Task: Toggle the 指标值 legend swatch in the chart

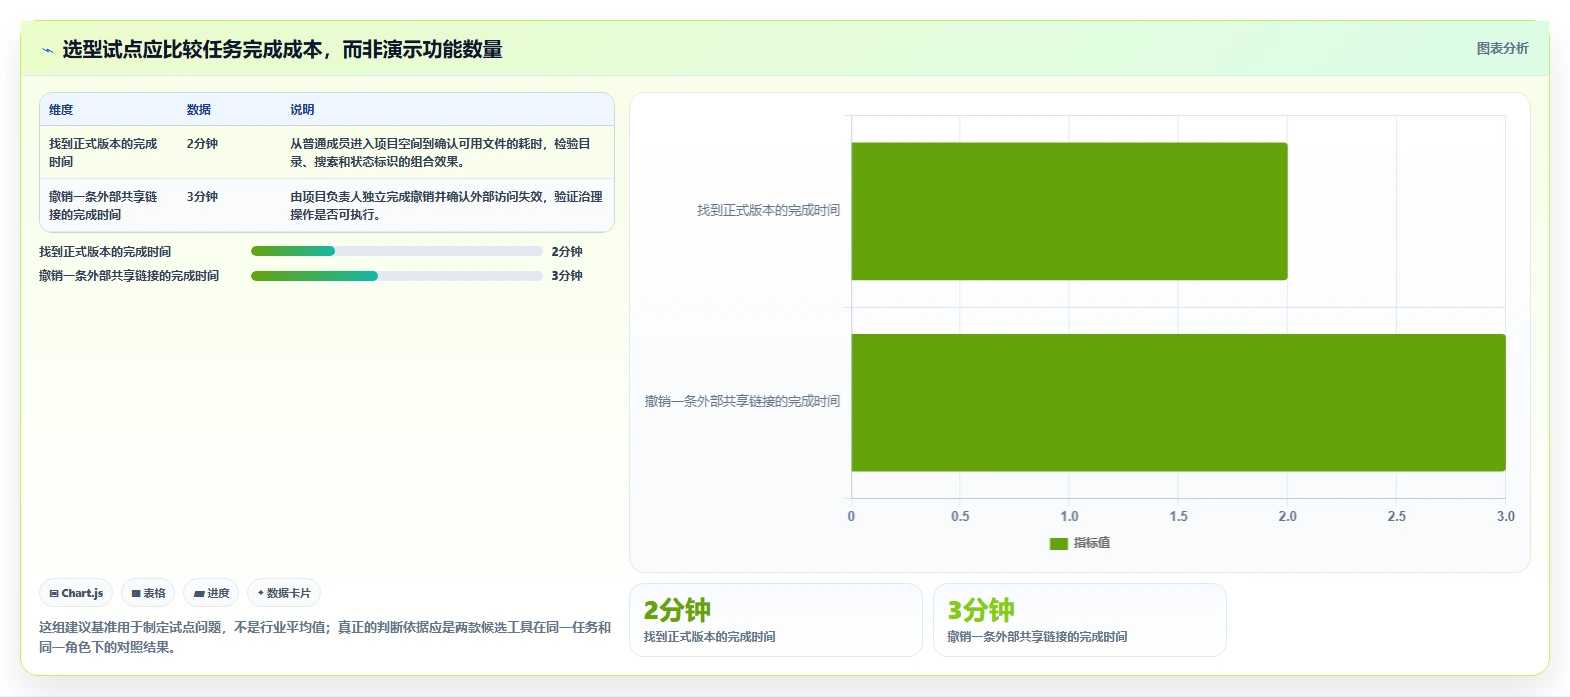Action: point(1059,543)
